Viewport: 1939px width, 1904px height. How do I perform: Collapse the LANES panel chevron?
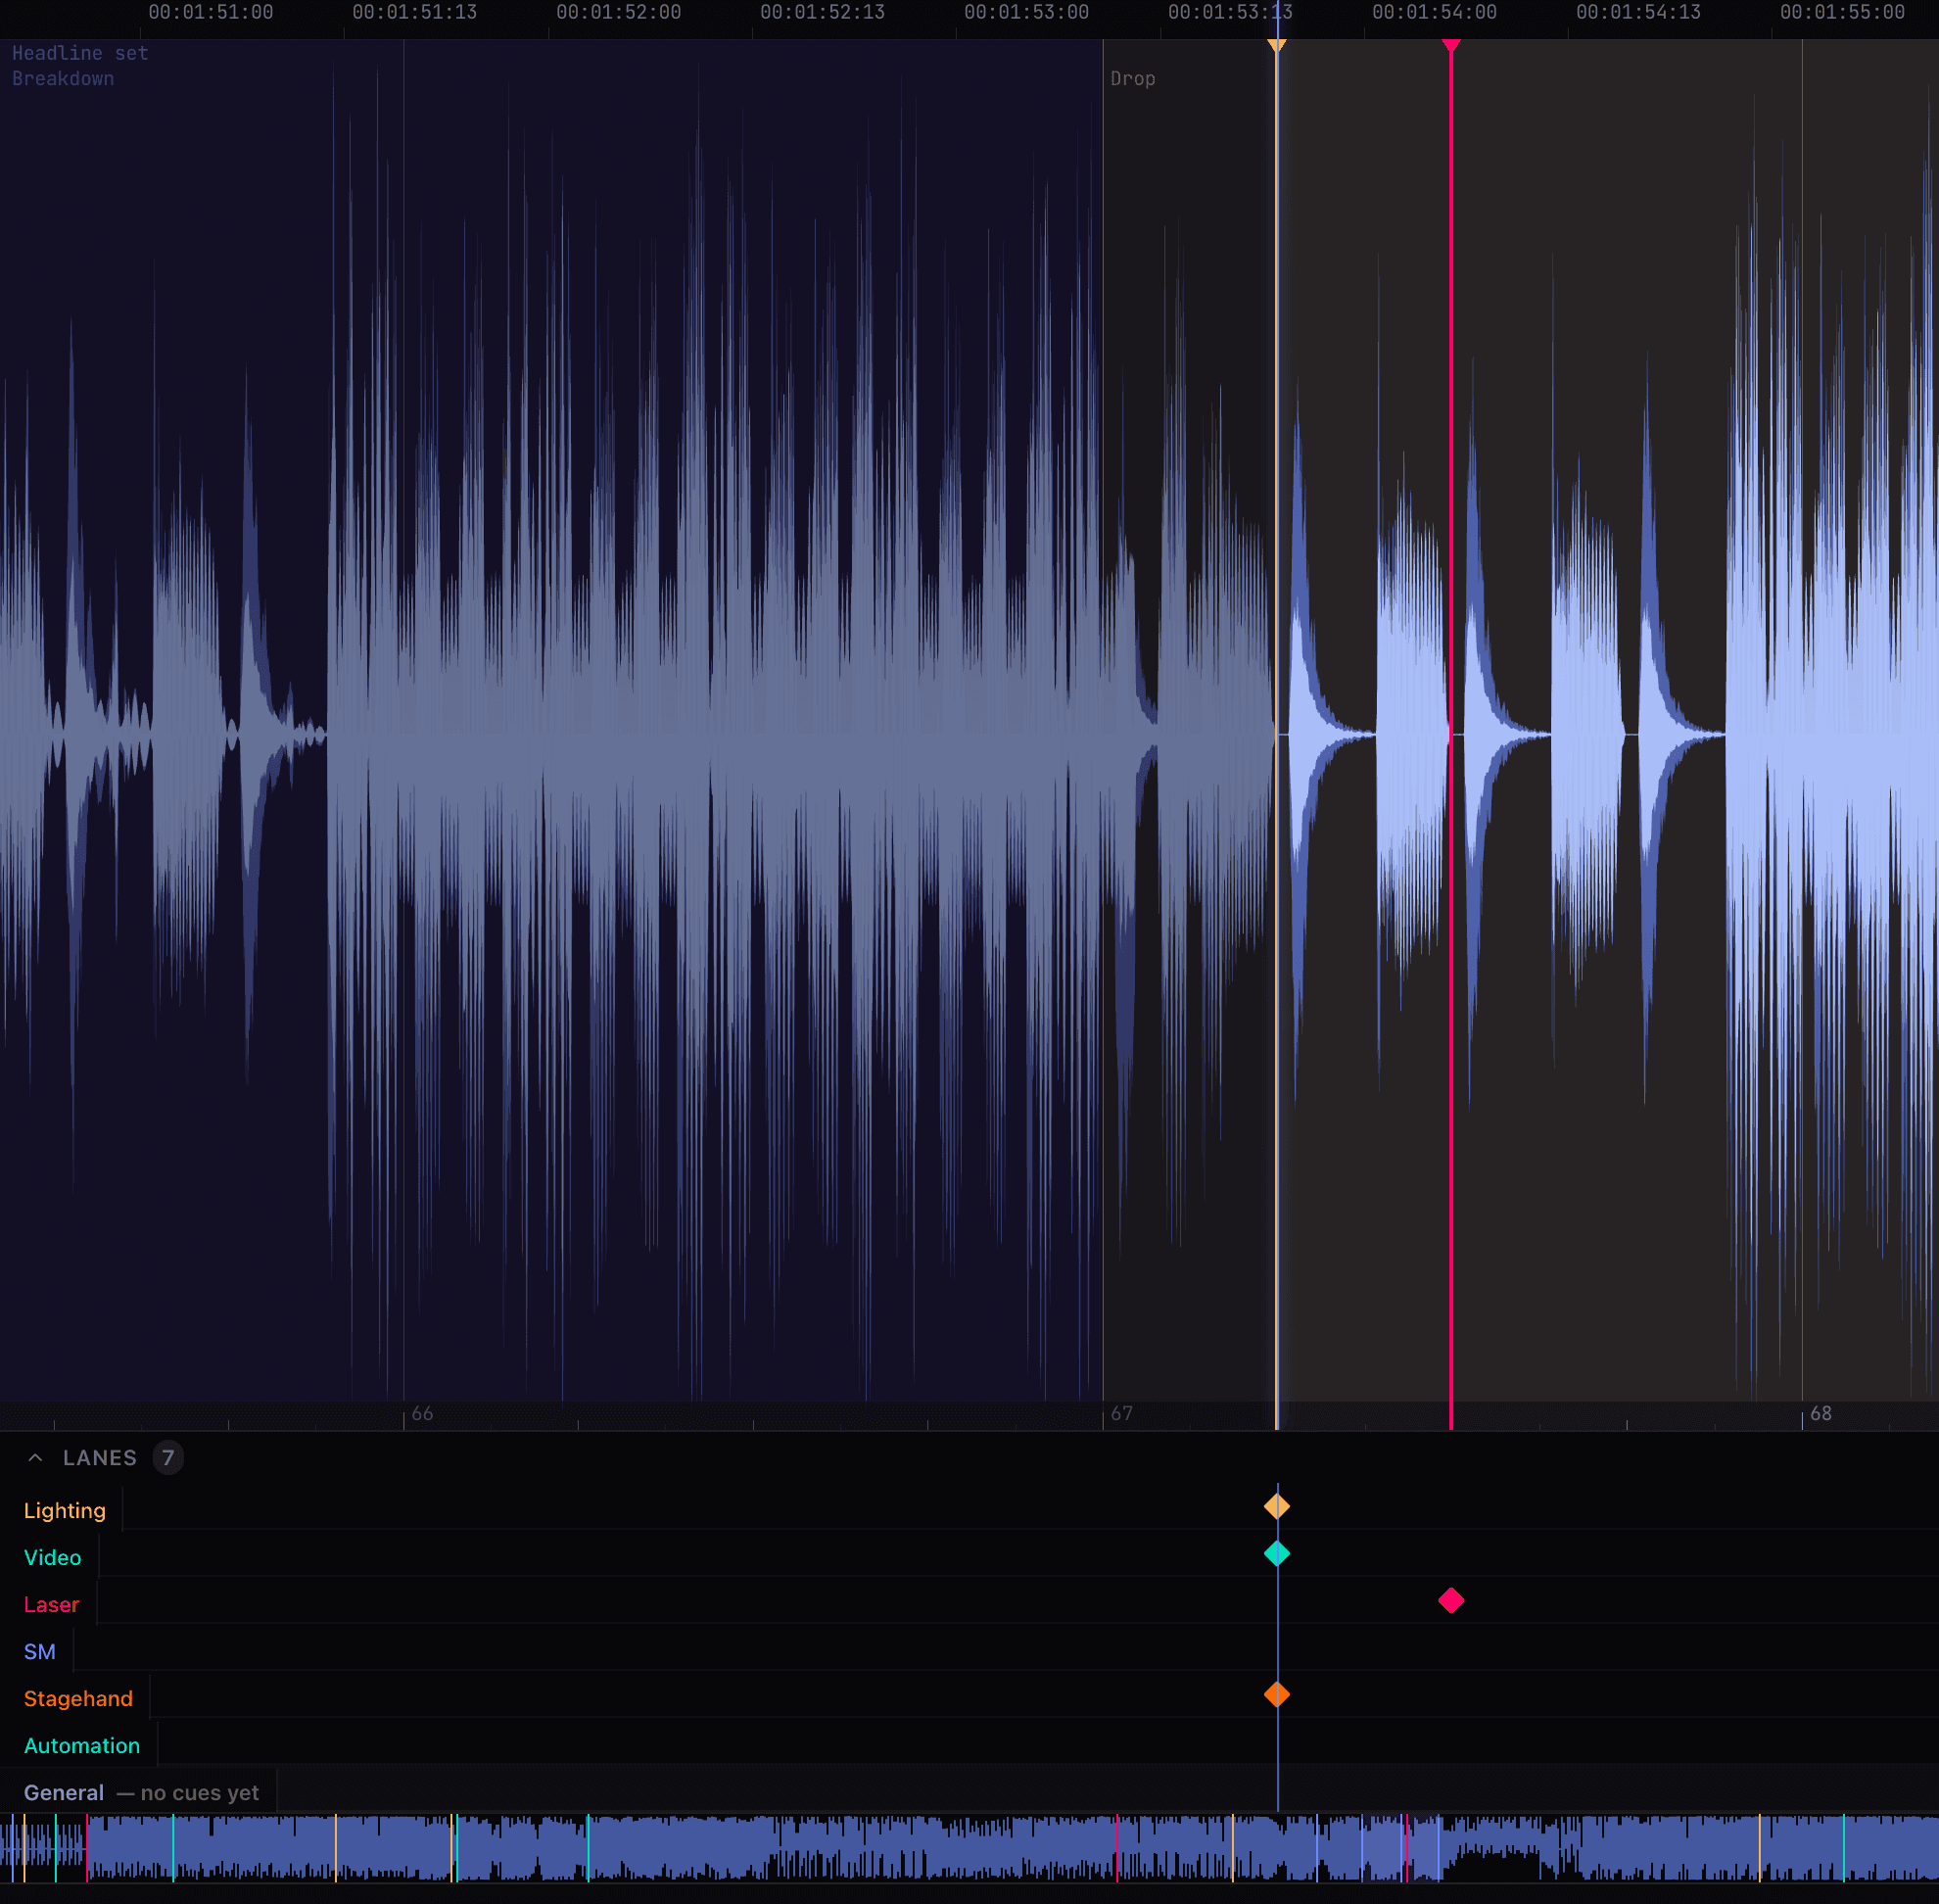click(35, 1457)
